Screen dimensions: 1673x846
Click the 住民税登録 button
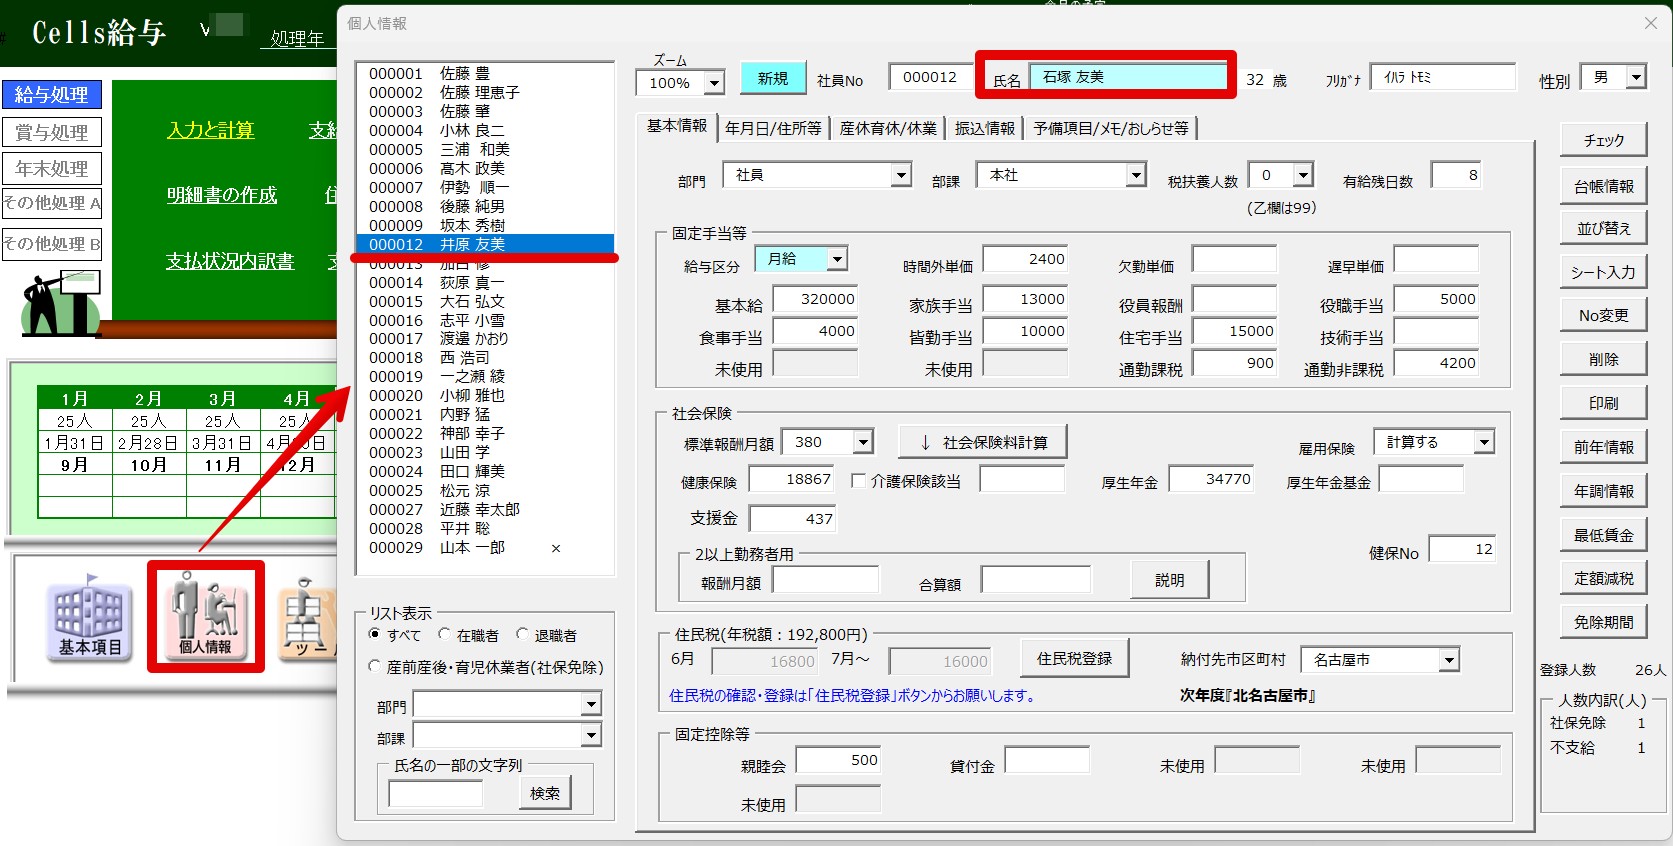1075,658
